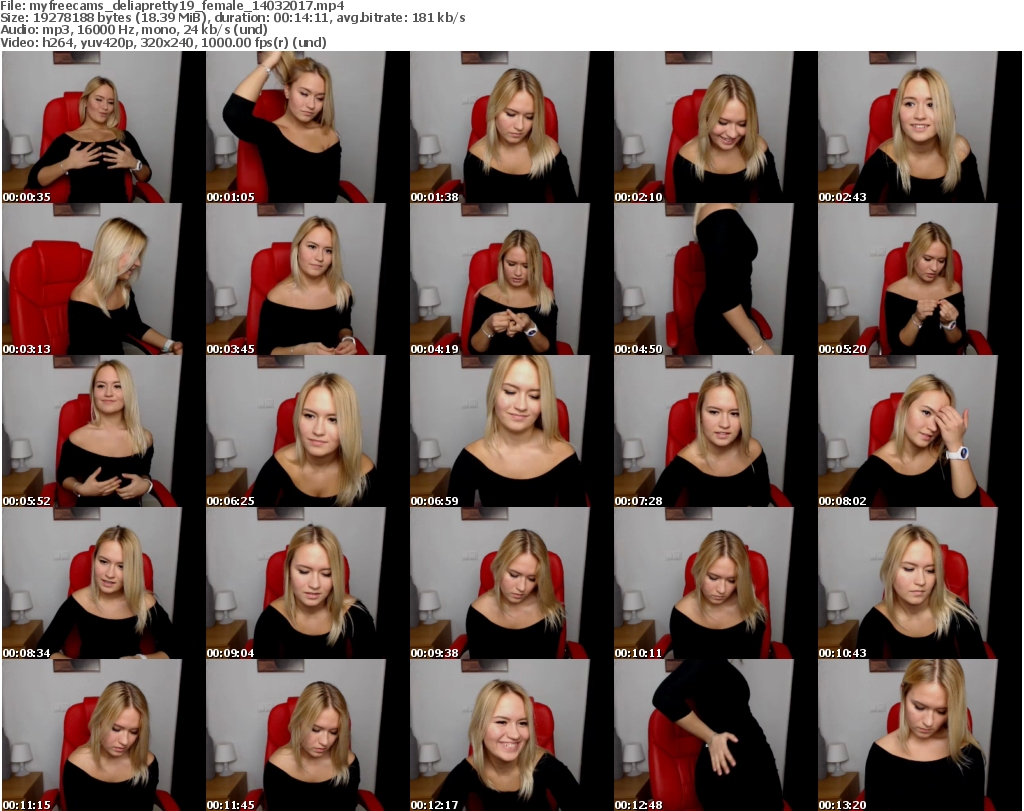The width and height of the screenshot is (1024, 811).
Task: Click the frame at 00:02:10
Action: 715,127
